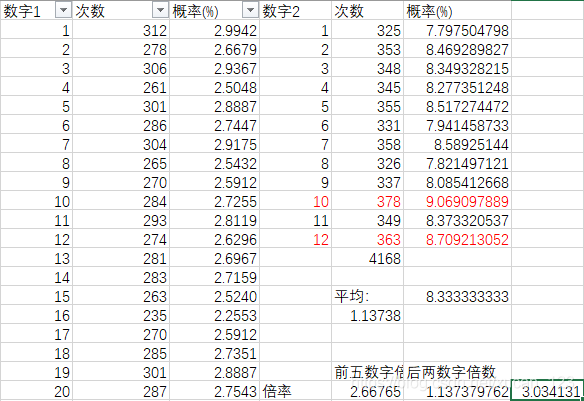Select the red cell 8.709213052
Screen dimensions: 584x401
pyautogui.click(x=457, y=239)
